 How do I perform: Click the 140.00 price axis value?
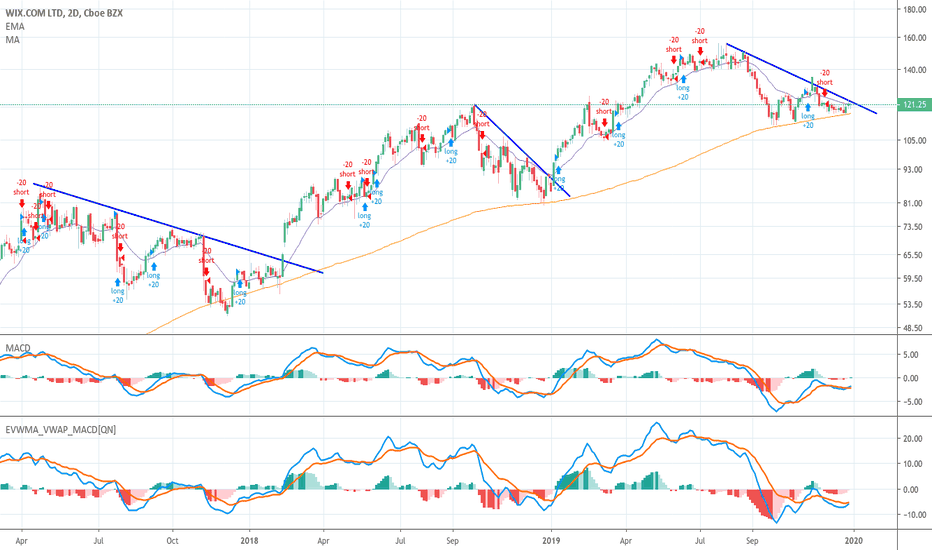(x=915, y=70)
